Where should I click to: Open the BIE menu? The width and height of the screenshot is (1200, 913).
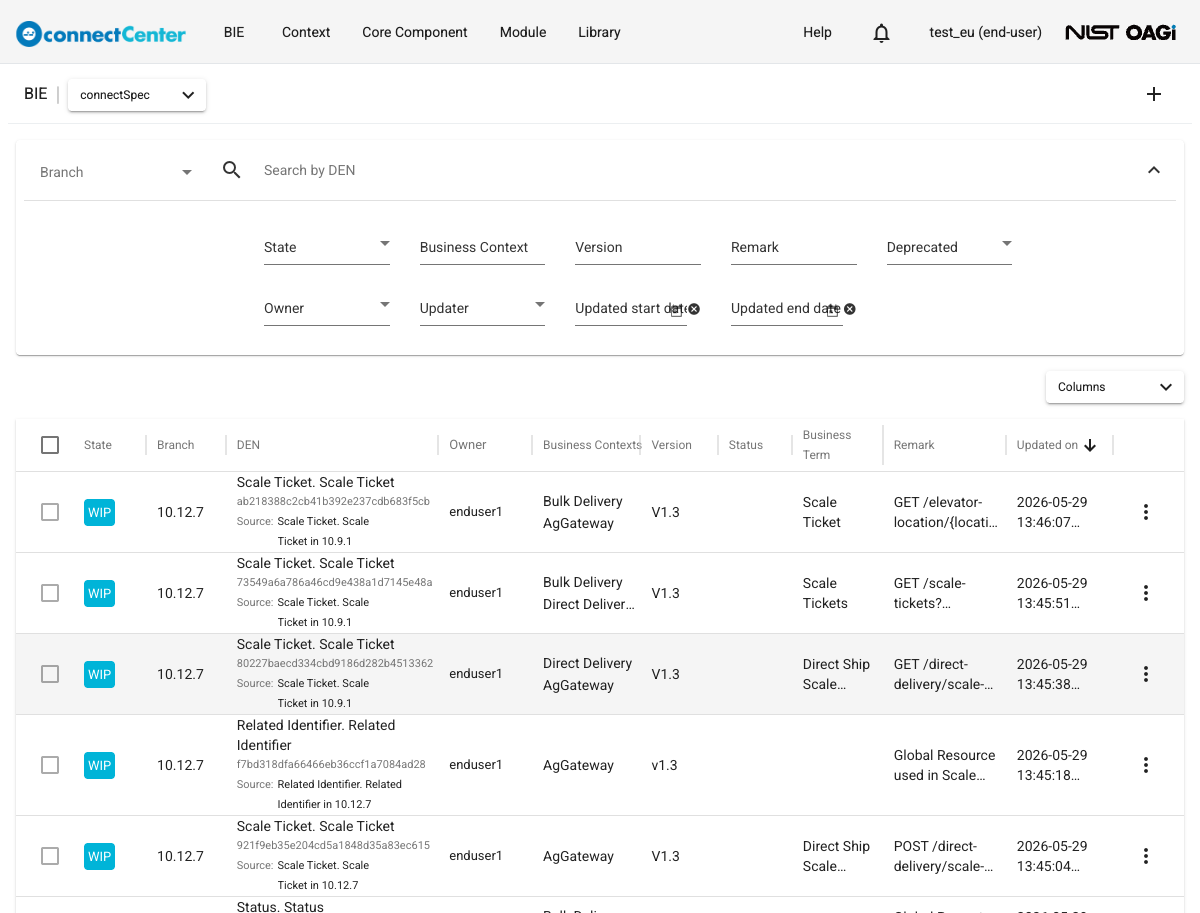point(234,32)
